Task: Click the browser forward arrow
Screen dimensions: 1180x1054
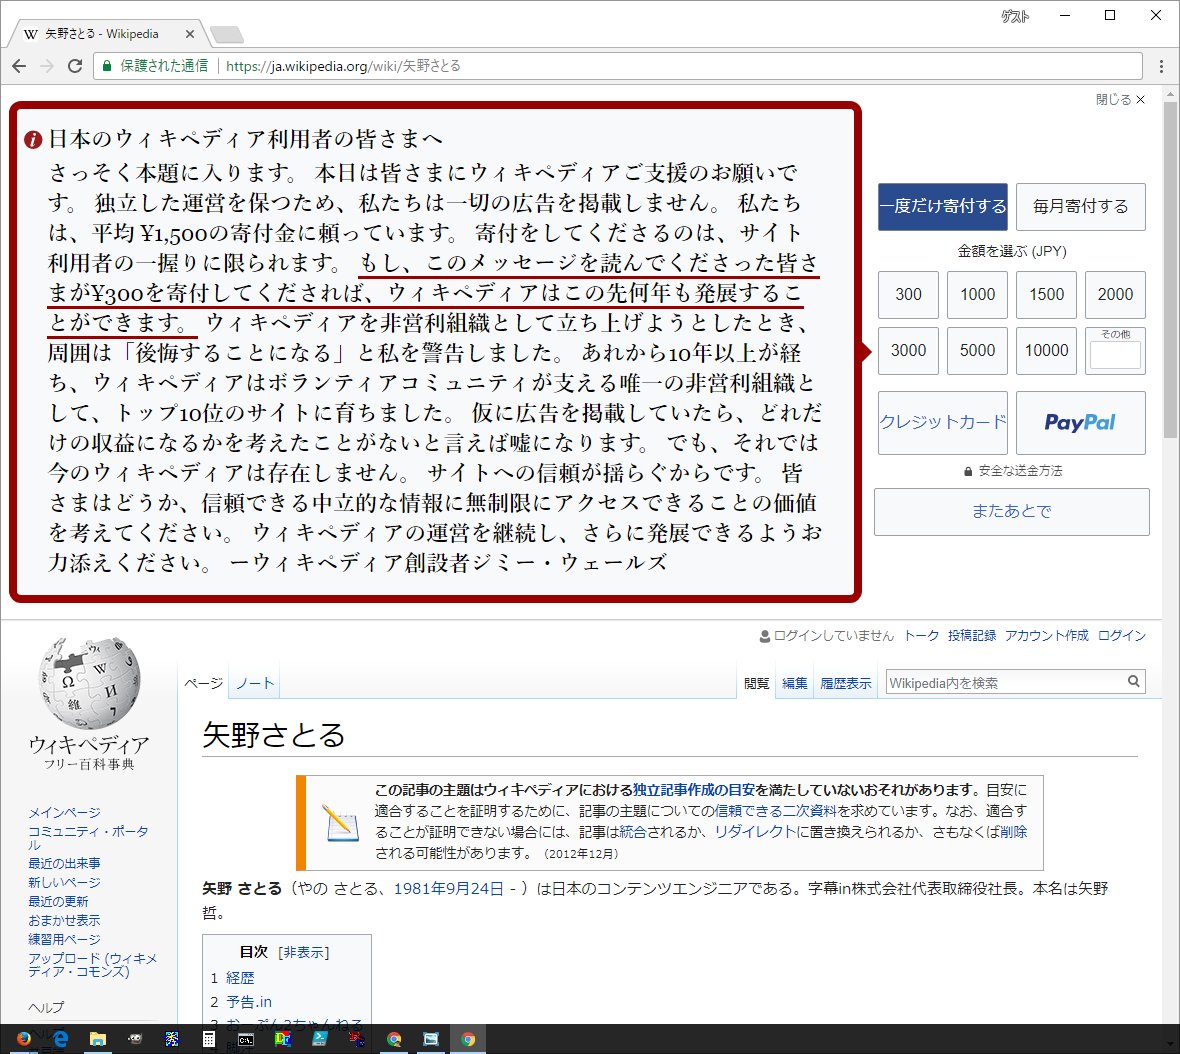Action: point(47,66)
